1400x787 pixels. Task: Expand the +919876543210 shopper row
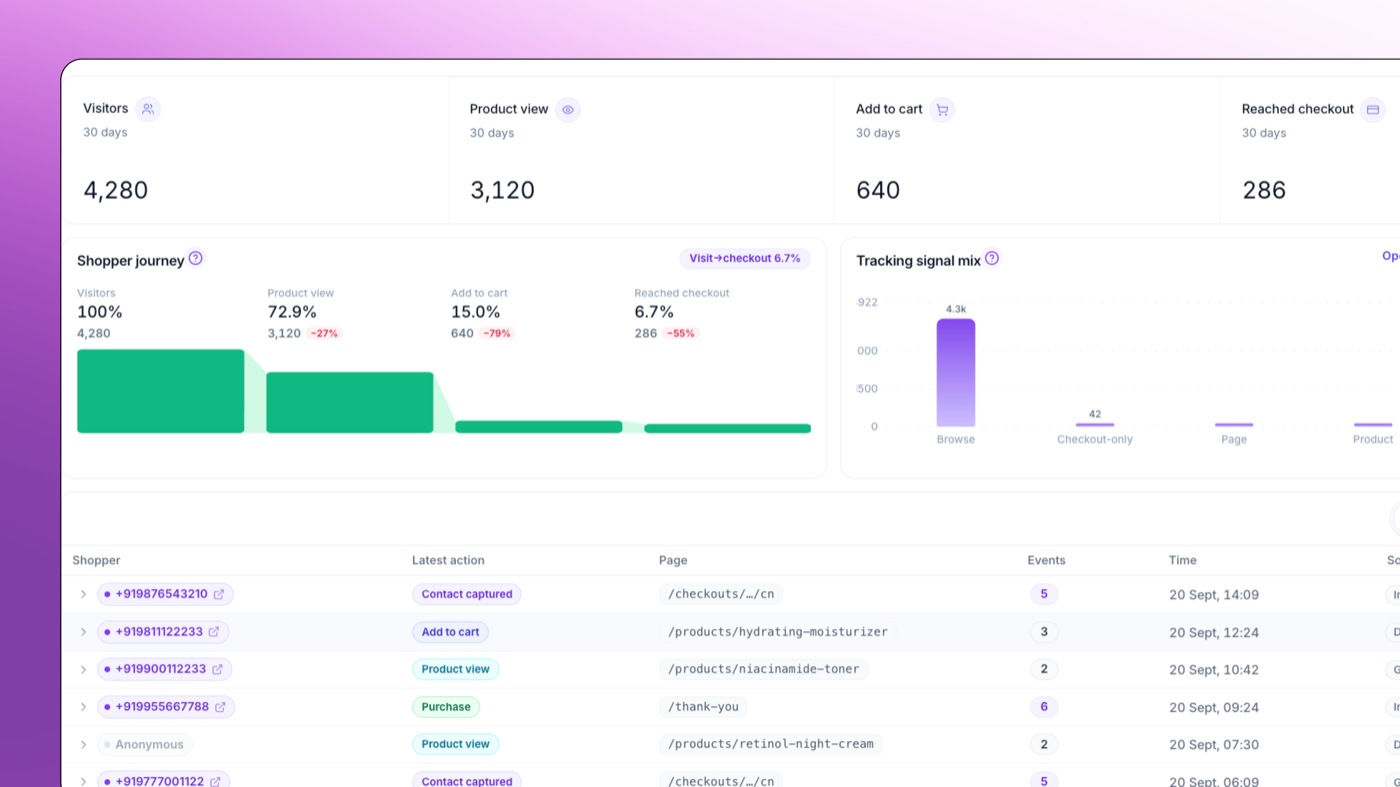pyautogui.click(x=84, y=594)
